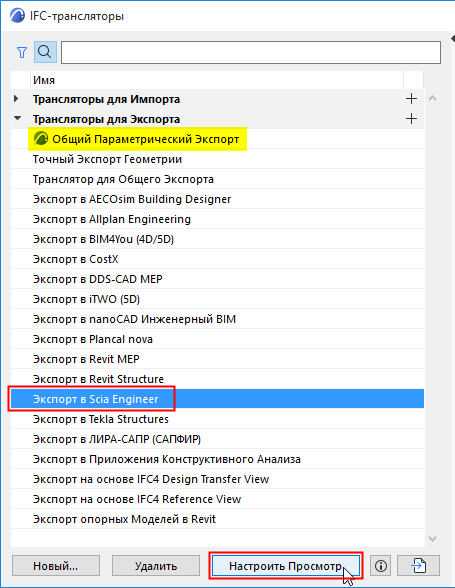Click the list scrollbar down arrow
The height and width of the screenshot is (588, 455).
tap(432, 538)
